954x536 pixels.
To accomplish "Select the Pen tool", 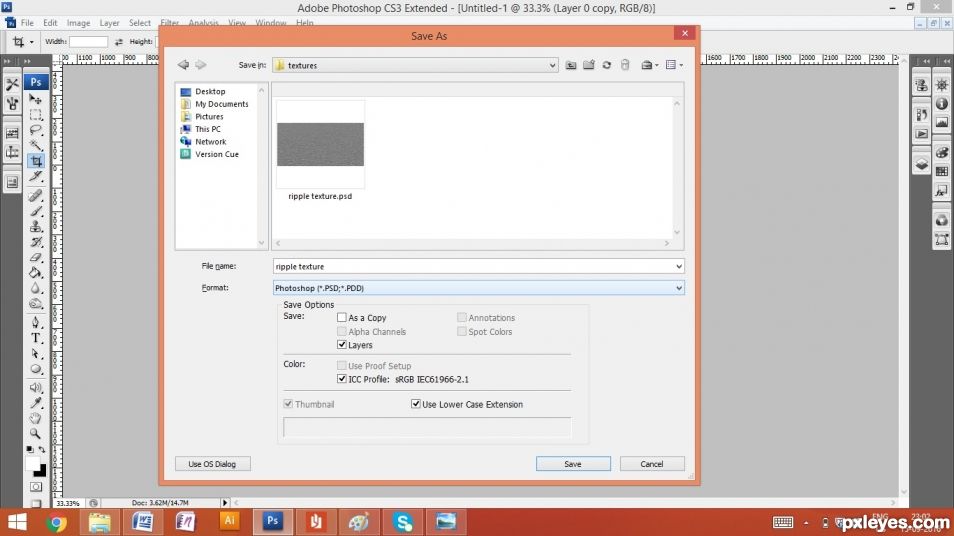I will tap(36, 322).
